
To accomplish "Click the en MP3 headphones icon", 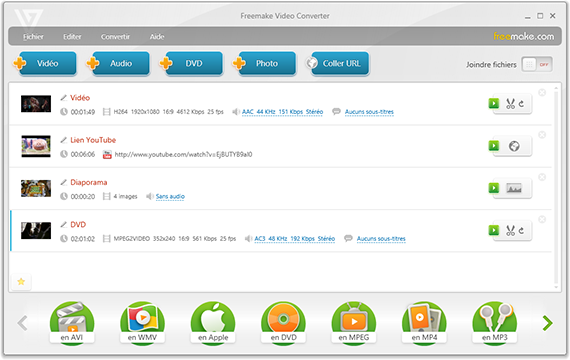I will (495, 322).
